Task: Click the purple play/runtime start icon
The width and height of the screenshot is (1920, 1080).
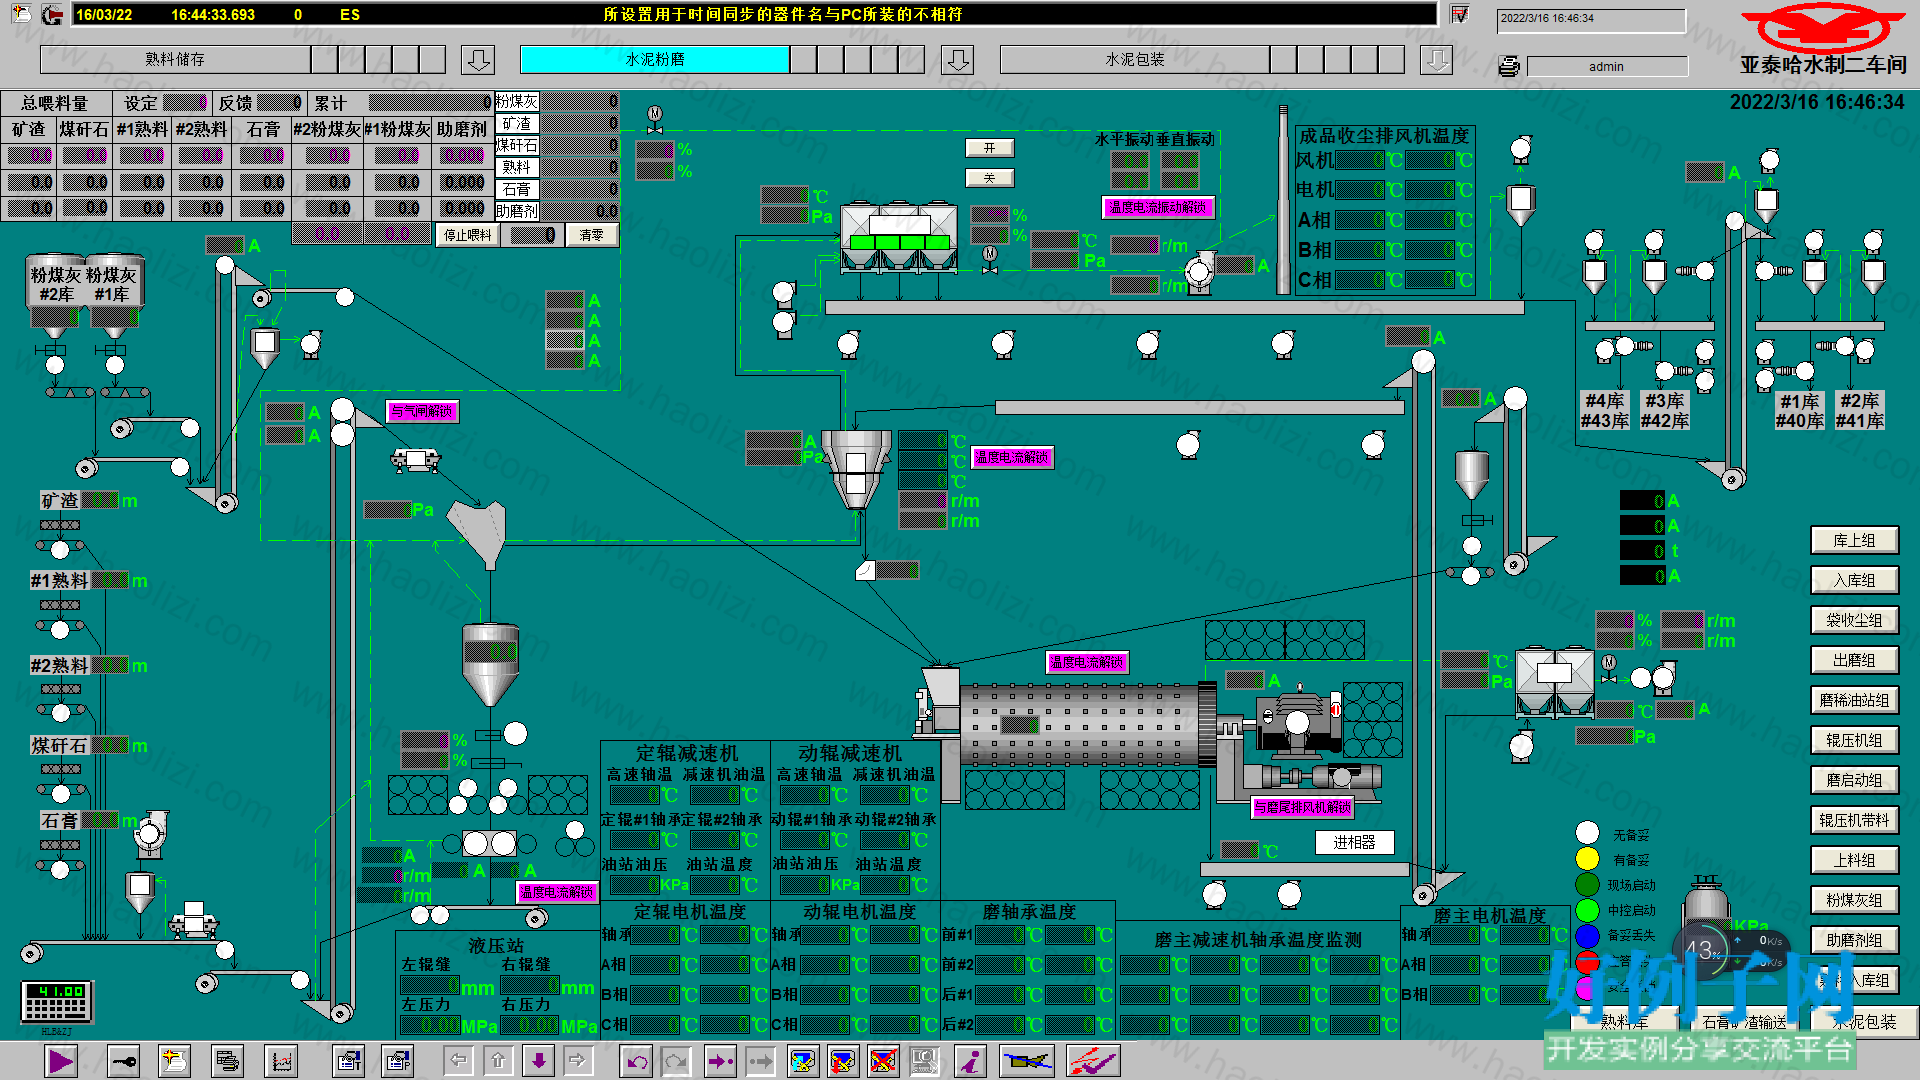Action: click(x=61, y=1061)
